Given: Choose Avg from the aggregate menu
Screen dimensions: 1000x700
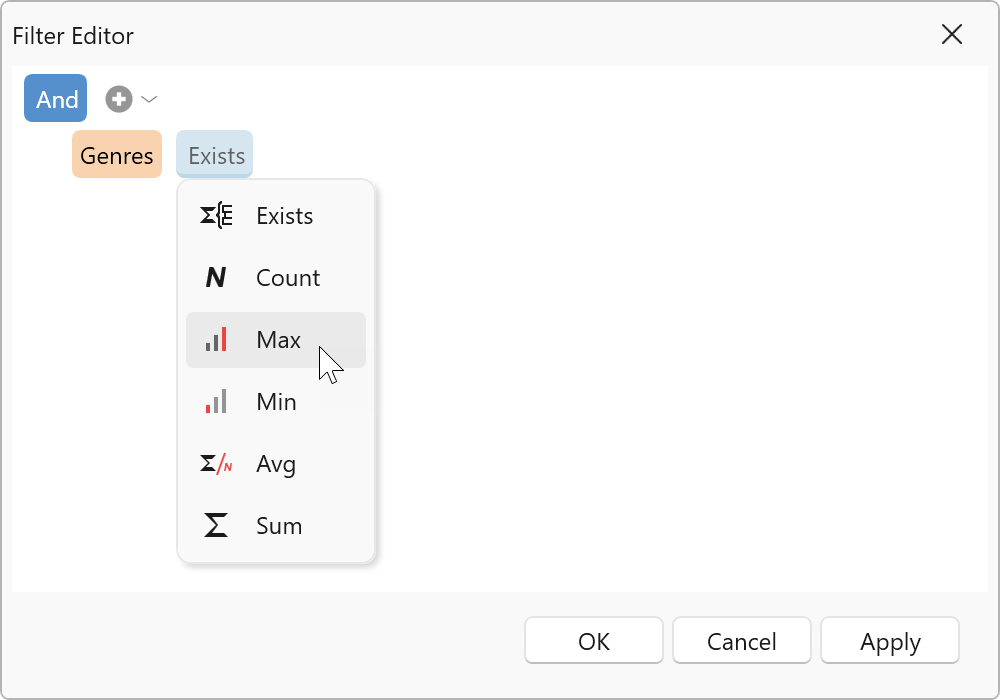Looking at the screenshot, I should (x=276, y=464).
